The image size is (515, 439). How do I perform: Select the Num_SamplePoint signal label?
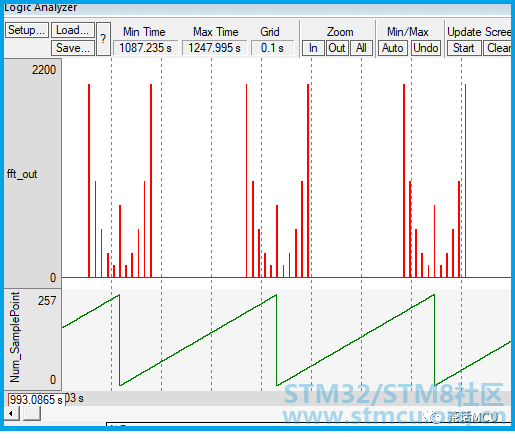15,337
